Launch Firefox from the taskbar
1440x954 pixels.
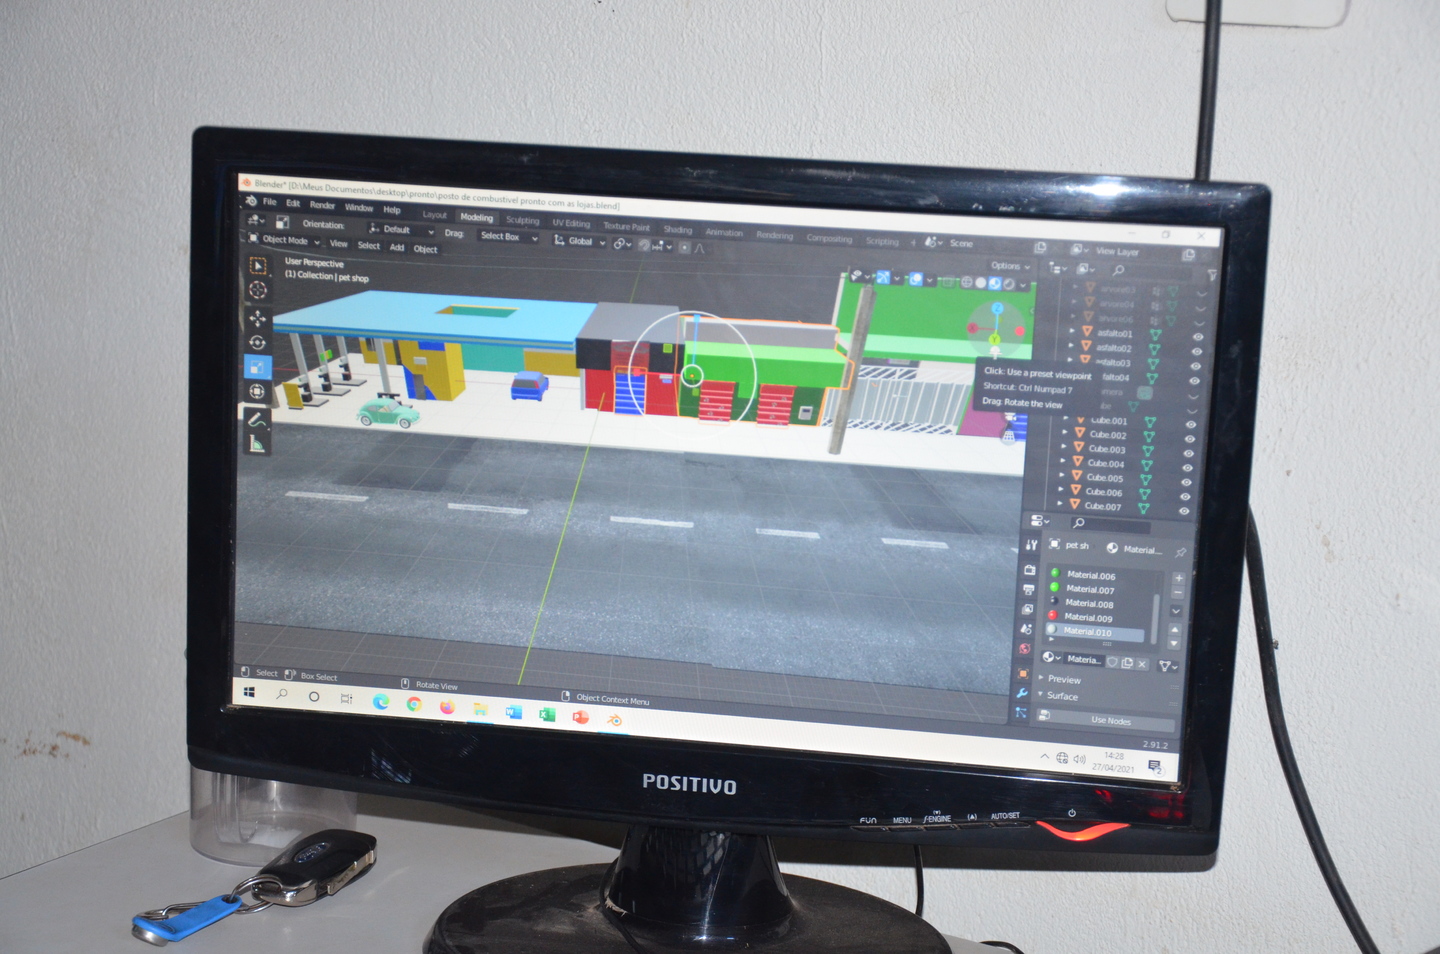point(447,707)
